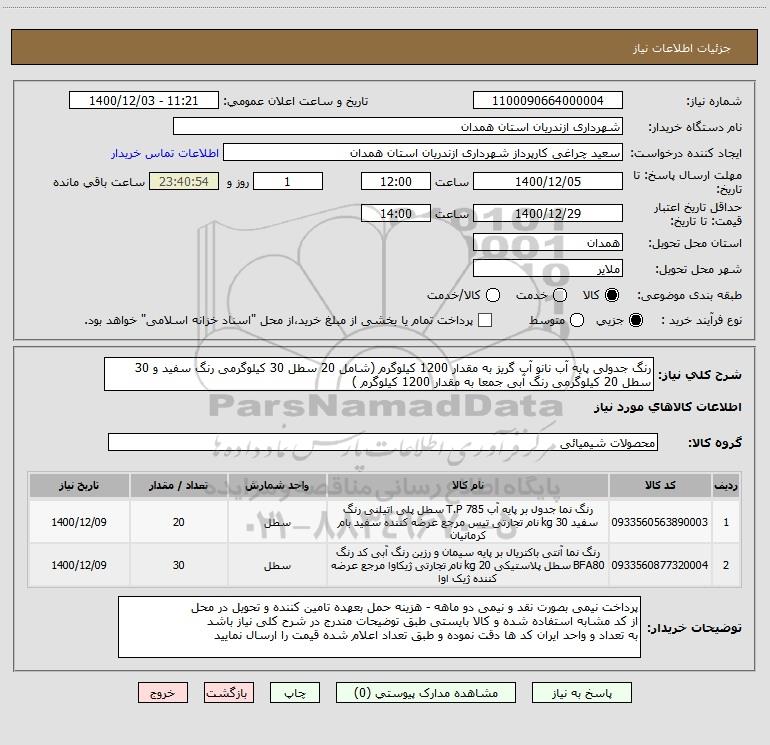This screenshot has width=770, height=745.
Task: Click the اطلاعات کالاهای مورد نیاز heading
Action: click(x=667, y=407)
